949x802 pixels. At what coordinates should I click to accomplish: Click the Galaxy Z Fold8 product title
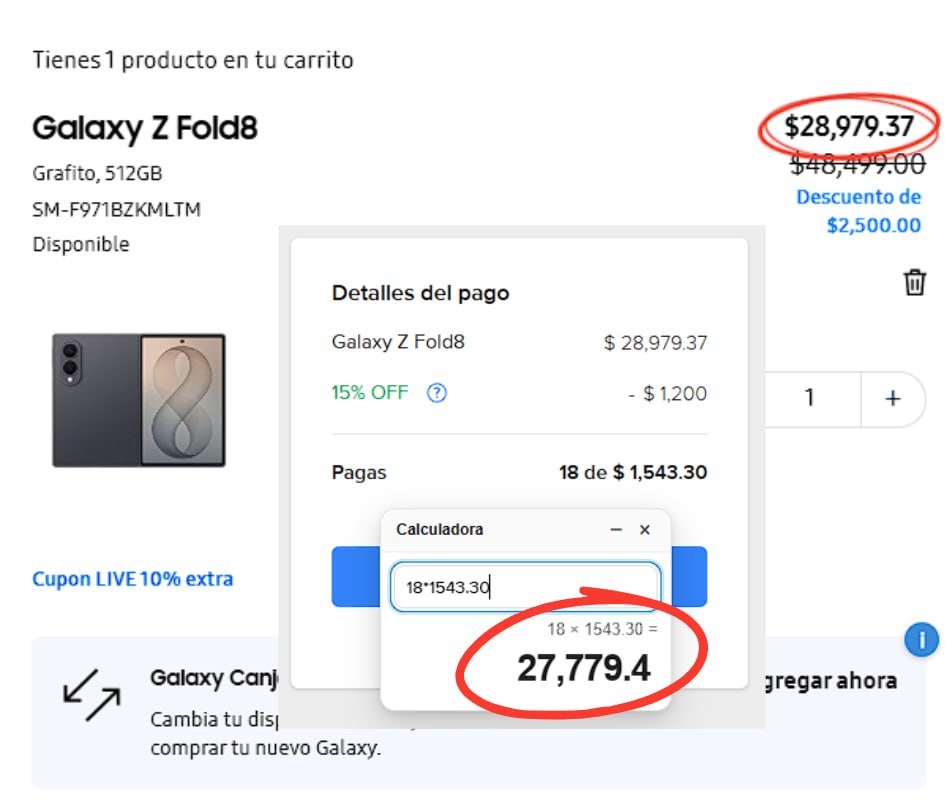point(145,128)
